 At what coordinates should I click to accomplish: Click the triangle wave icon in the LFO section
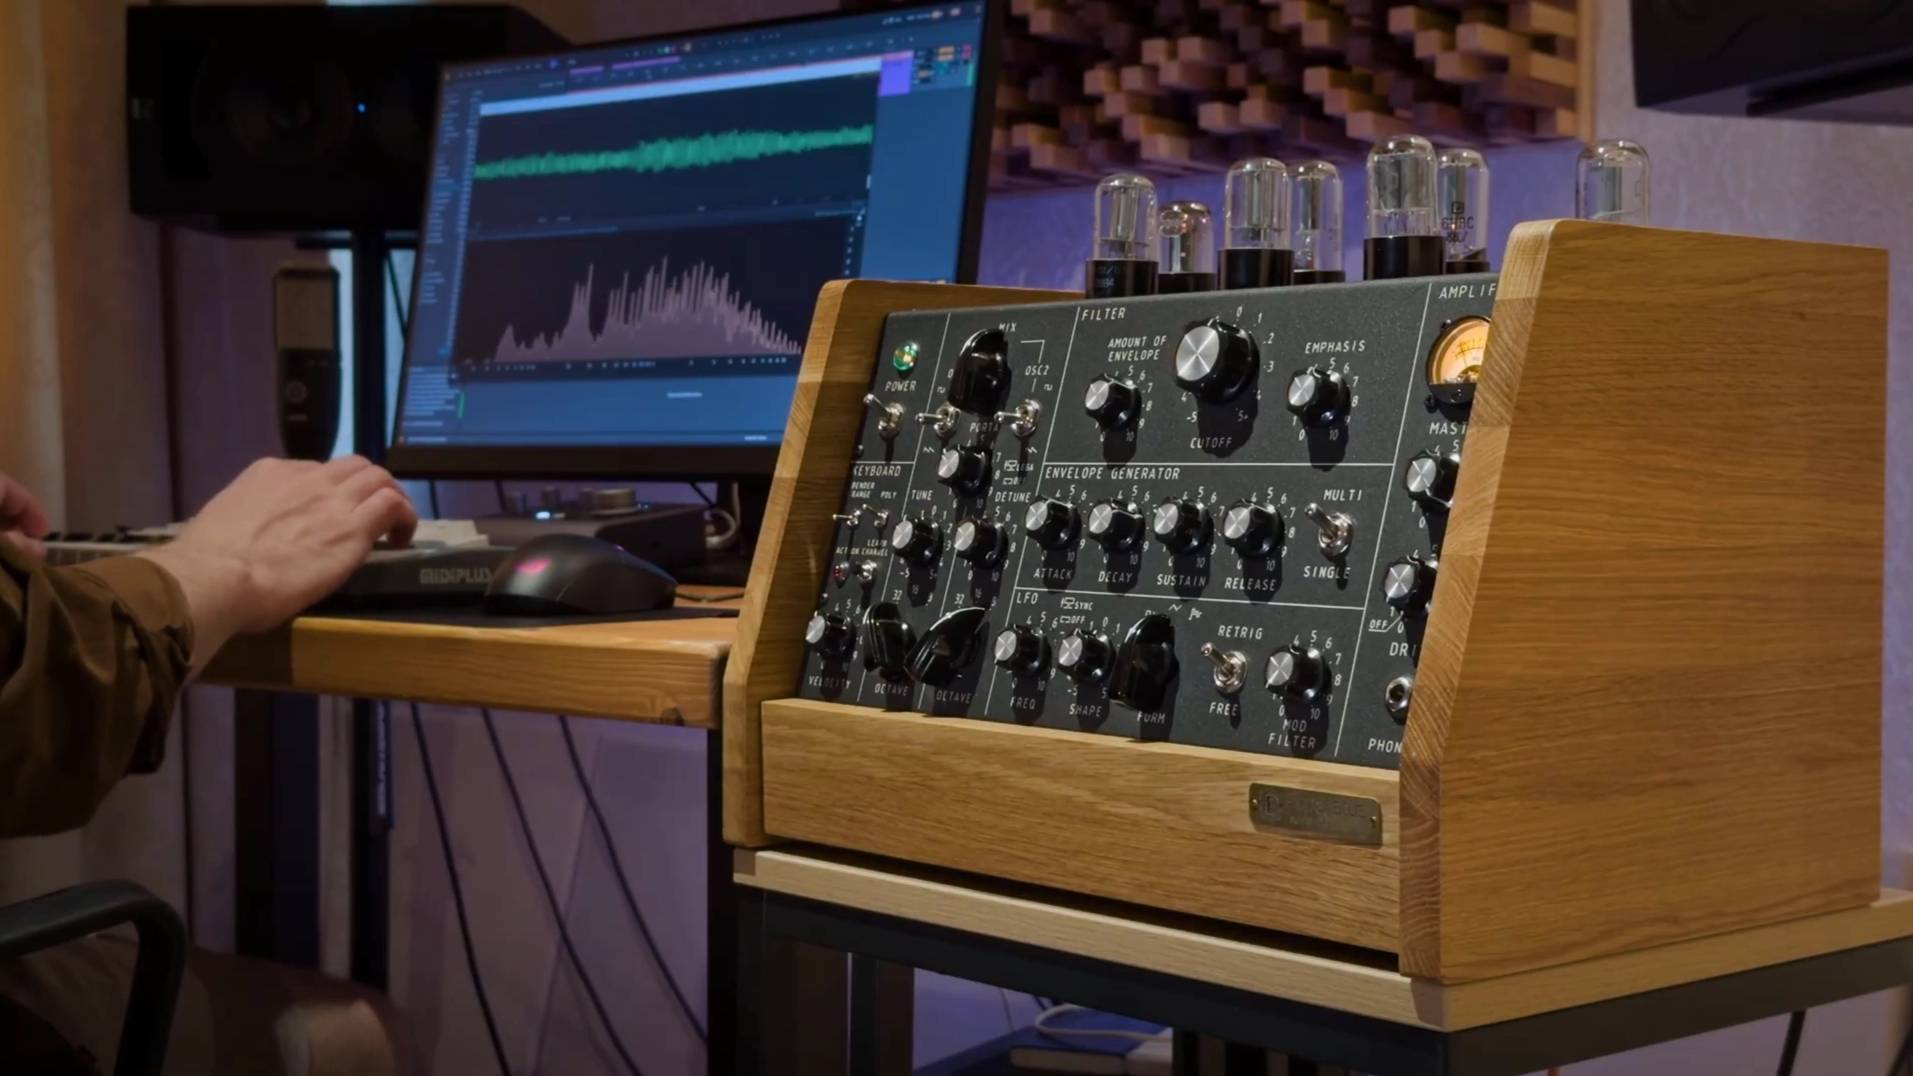pos(1174,607)
